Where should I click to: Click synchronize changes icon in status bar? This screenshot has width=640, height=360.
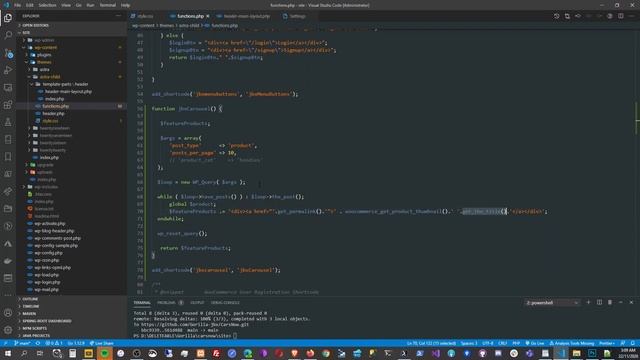(38, 343)
